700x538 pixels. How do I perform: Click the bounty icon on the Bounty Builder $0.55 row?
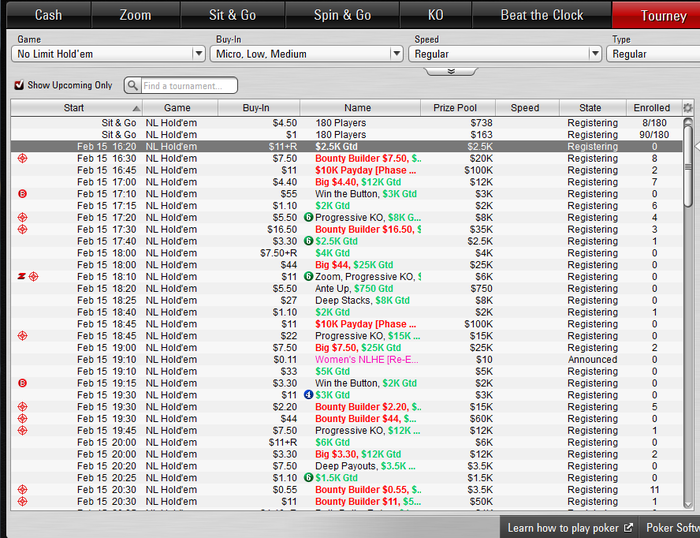tap(22, 489)
